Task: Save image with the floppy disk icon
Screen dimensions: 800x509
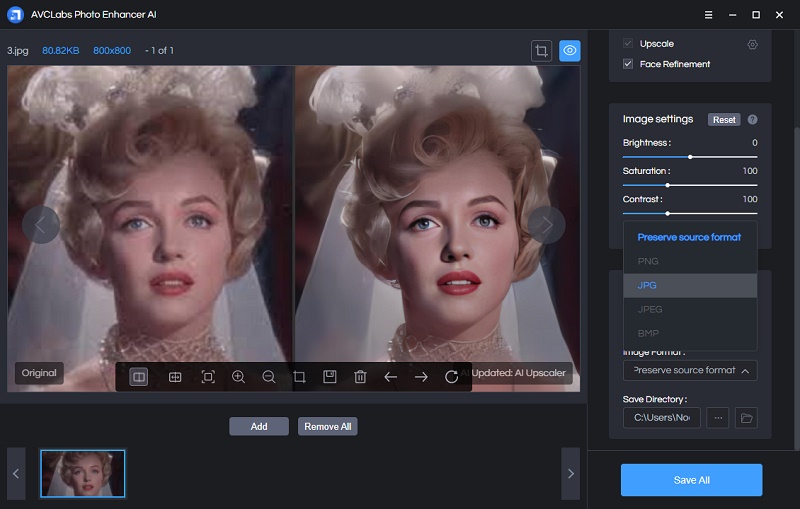Action: (330, 377)
